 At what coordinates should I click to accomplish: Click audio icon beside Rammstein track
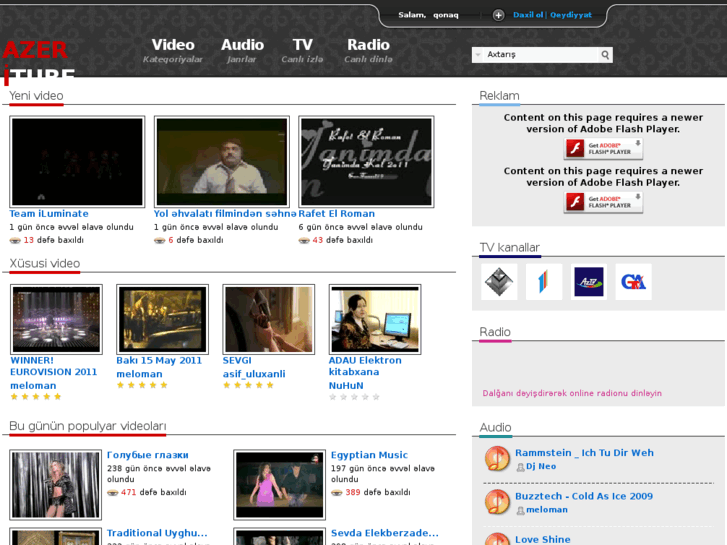pyautogui.click(x=497, y=458)
